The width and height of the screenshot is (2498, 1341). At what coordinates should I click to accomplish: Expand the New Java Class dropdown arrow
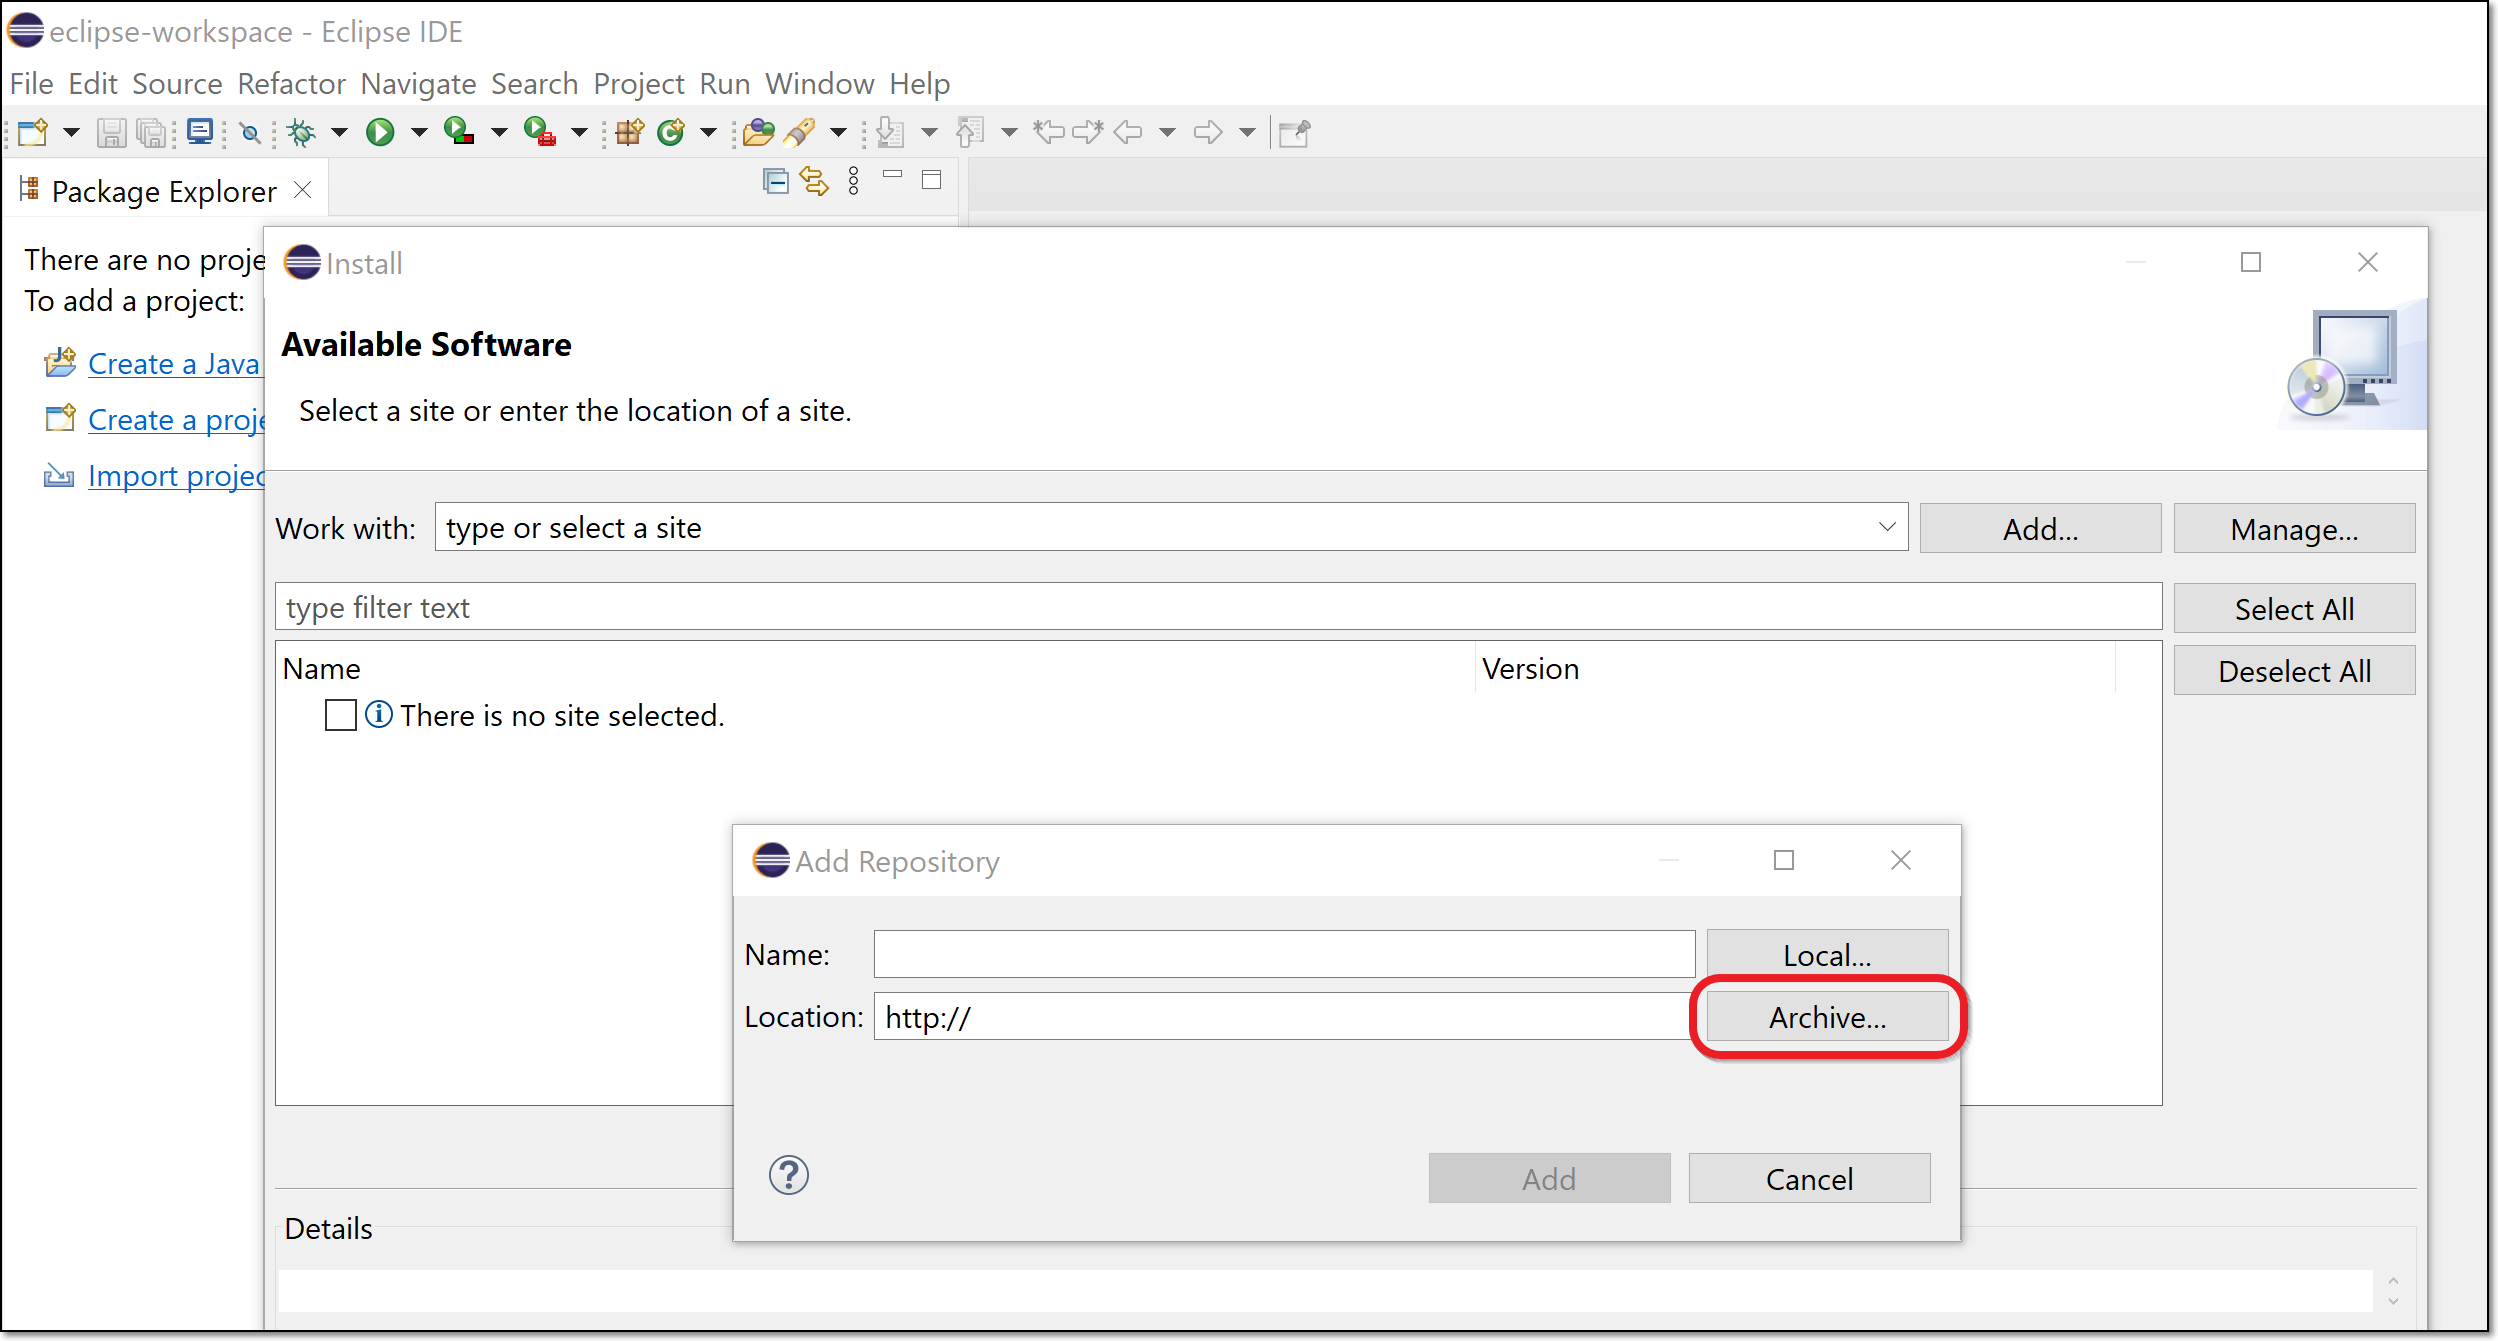click(x=709, y=132)
